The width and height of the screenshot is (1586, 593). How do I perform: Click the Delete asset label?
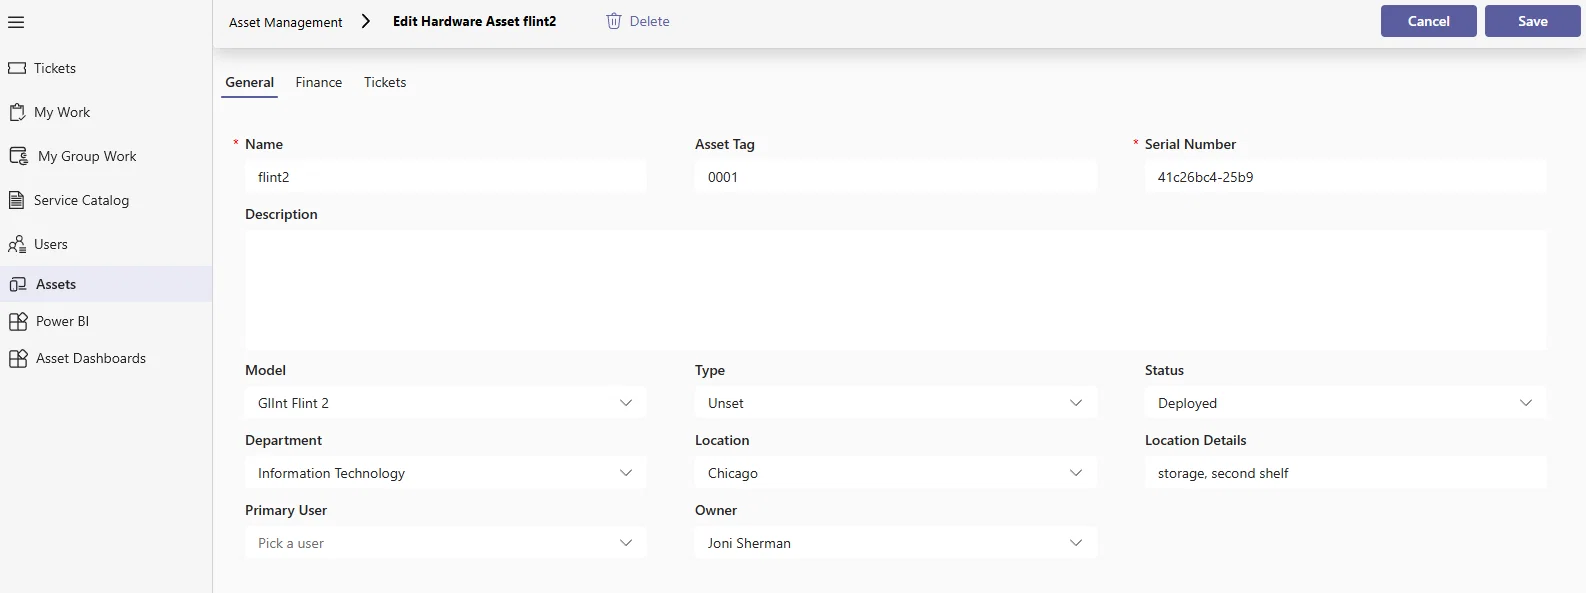point(650,21)
